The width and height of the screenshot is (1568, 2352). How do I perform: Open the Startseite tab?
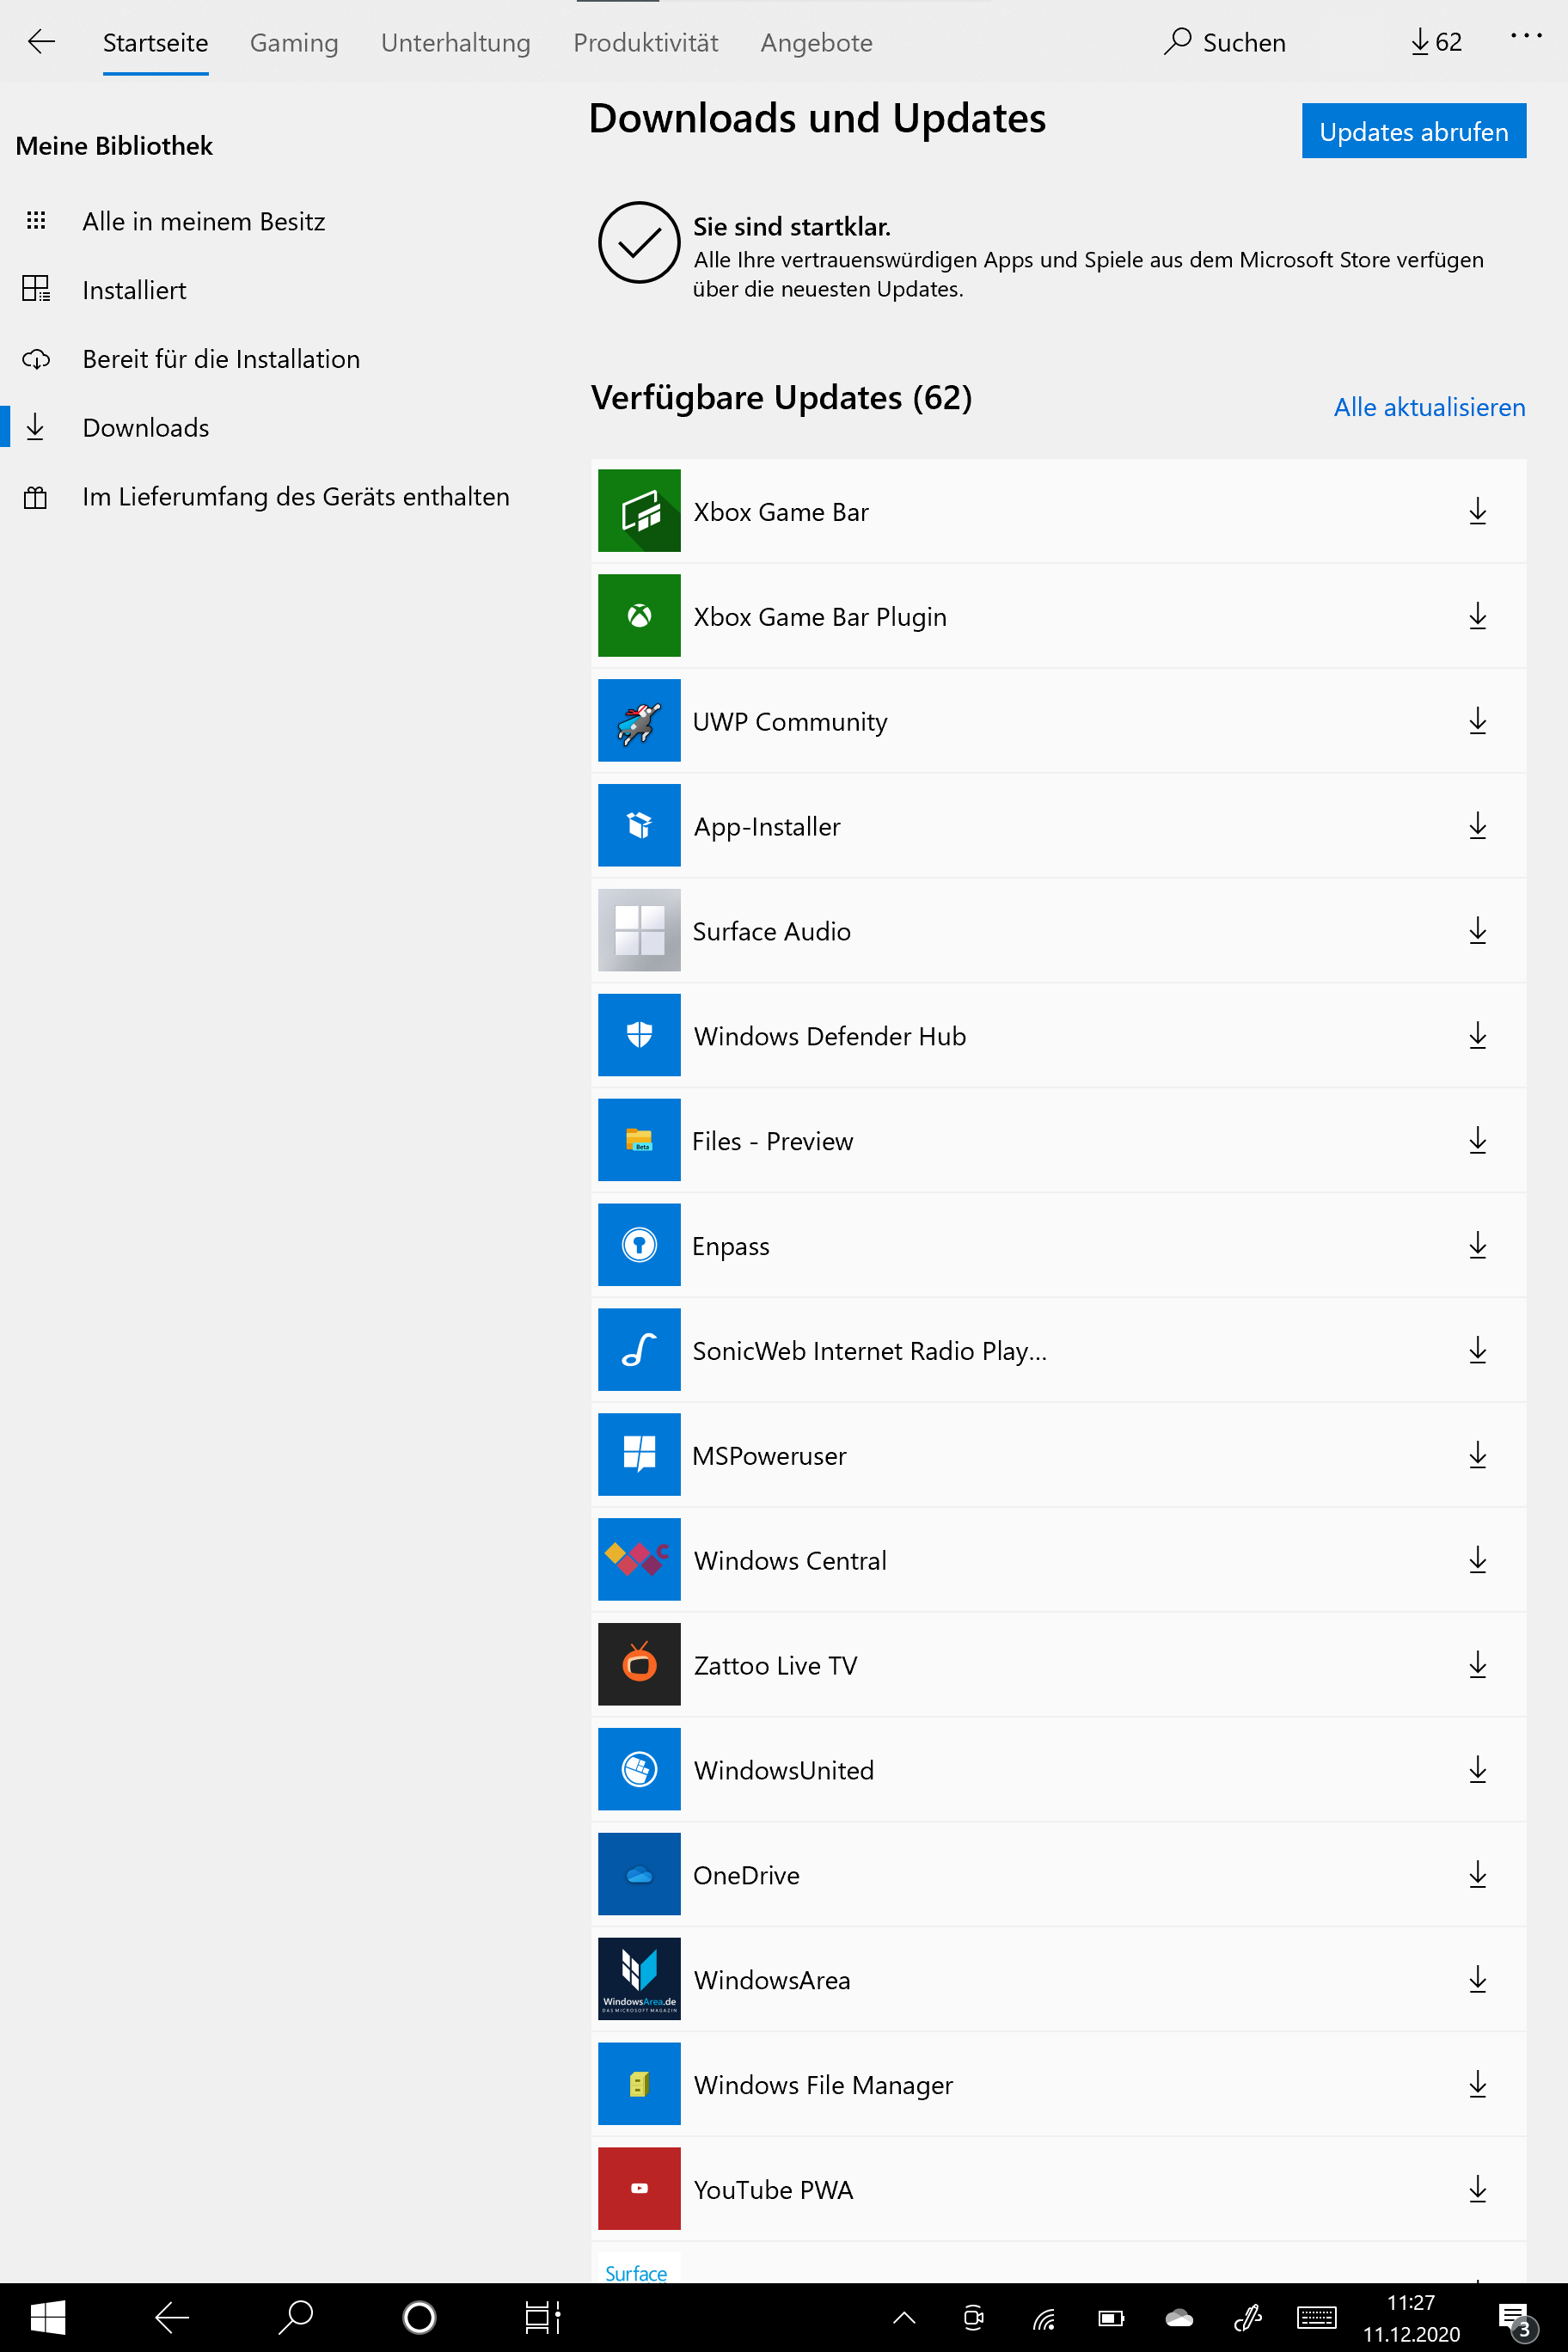coord(155,42)
